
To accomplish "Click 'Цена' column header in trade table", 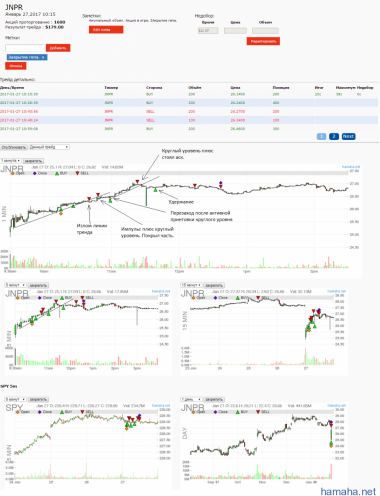I will [235, 87].
